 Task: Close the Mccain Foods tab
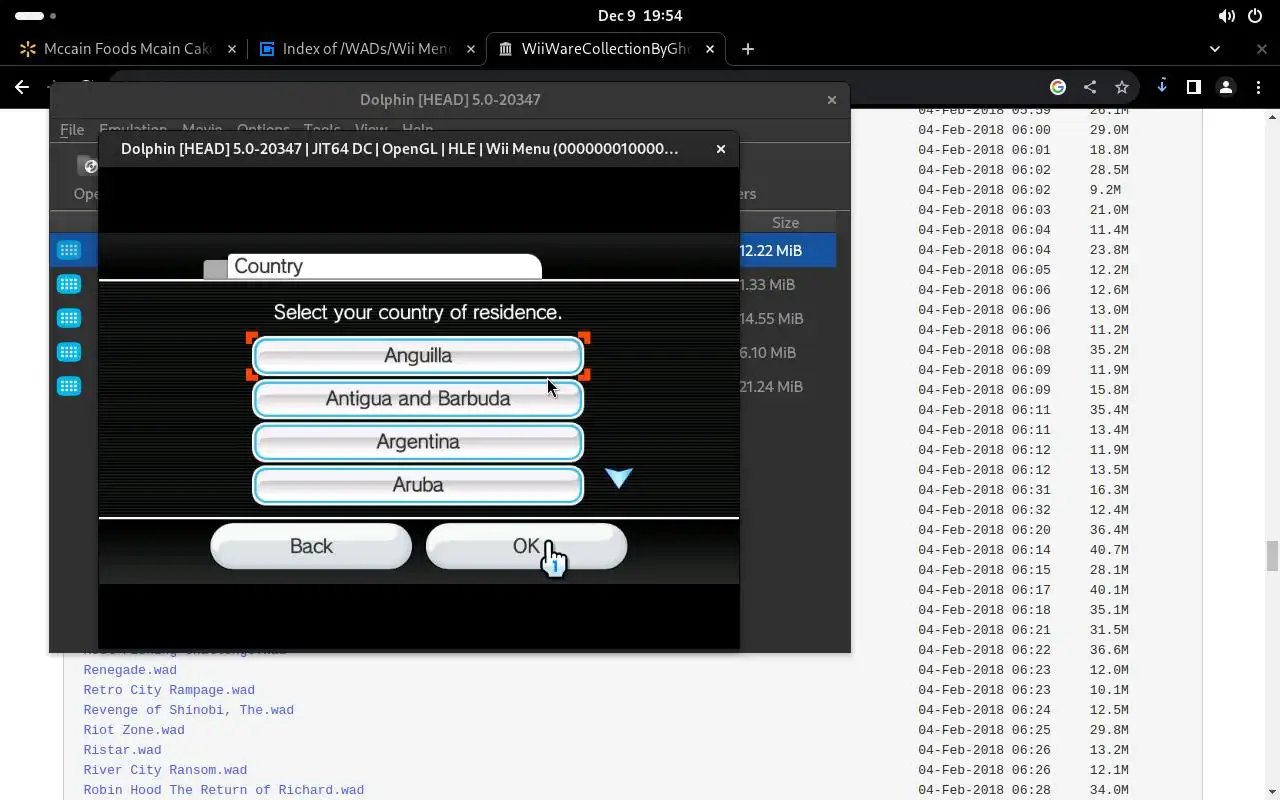232,48
